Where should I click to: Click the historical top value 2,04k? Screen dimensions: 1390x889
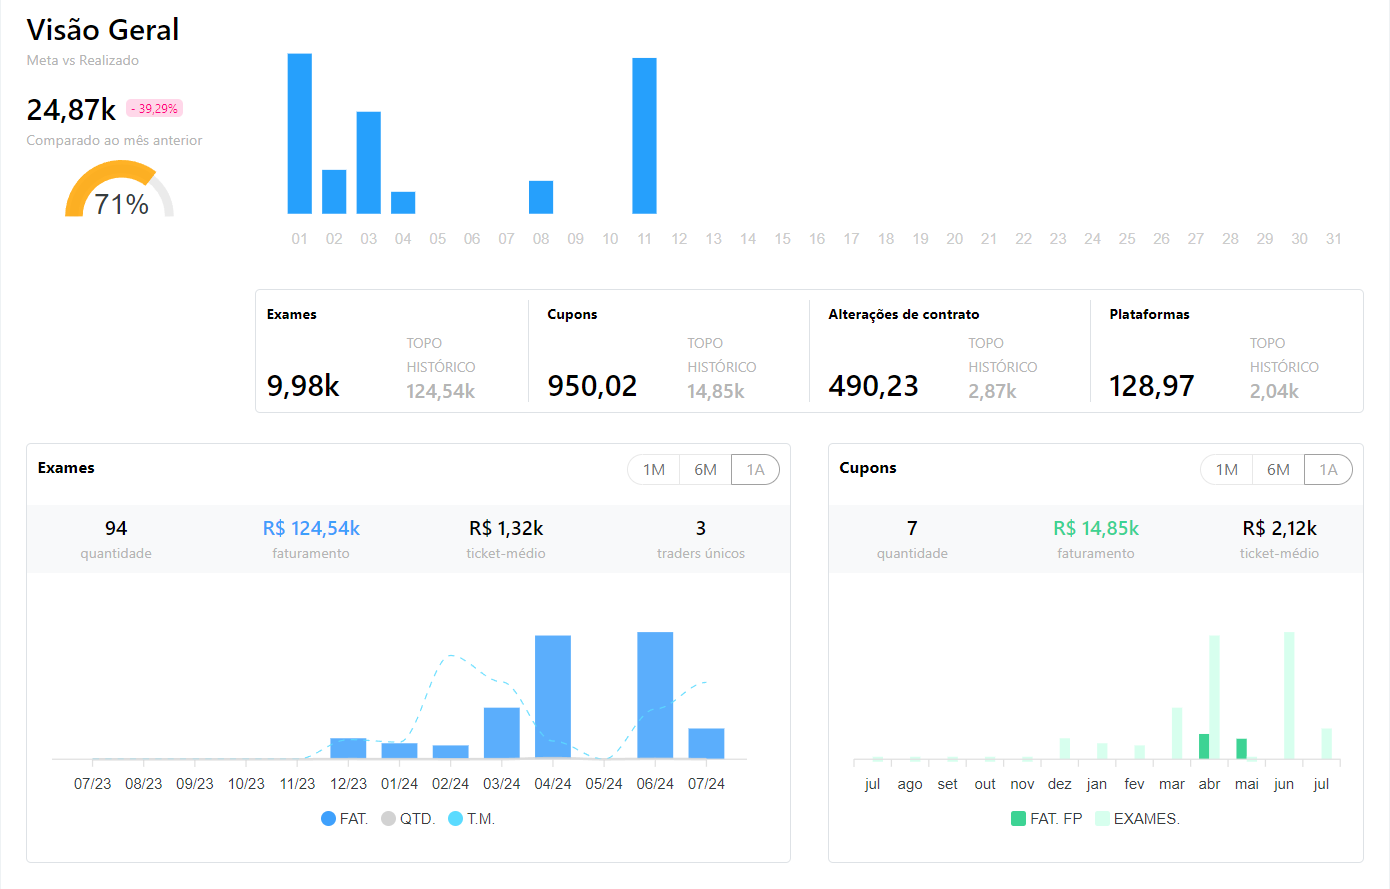[1274, 392]
